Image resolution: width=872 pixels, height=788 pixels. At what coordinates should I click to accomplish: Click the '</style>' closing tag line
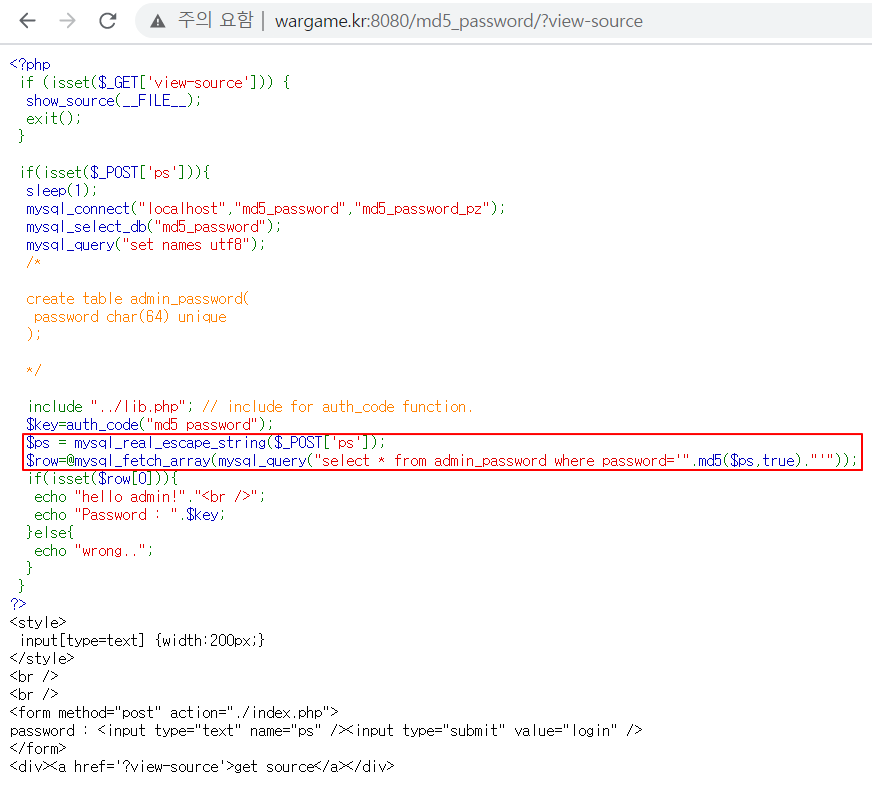[x=42, y=658]
